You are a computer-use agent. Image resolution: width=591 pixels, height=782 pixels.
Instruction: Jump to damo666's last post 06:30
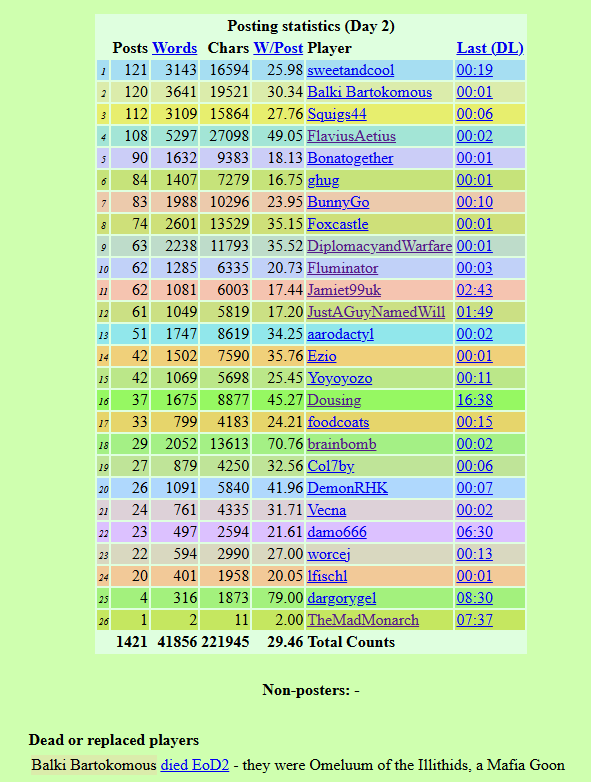[474, 532]
